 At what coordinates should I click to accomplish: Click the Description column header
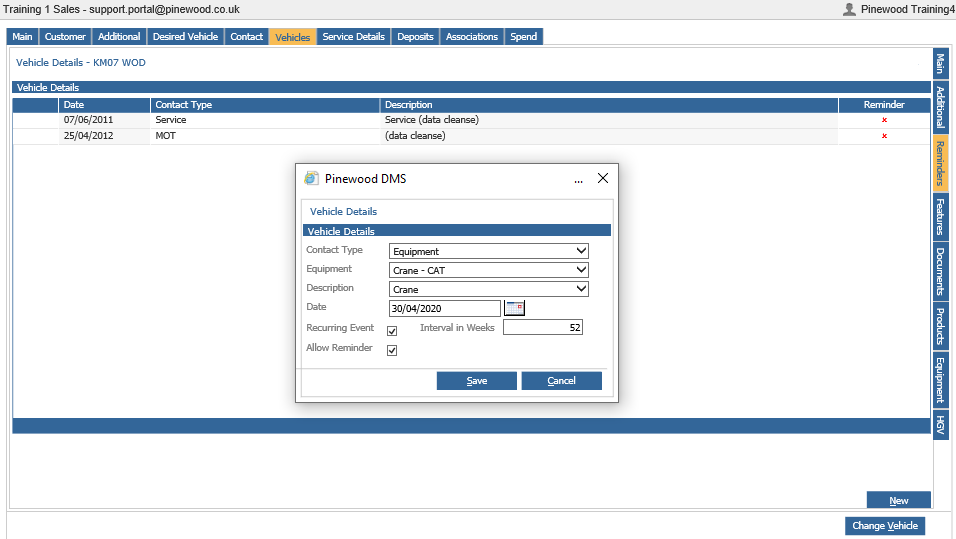click(x=609, y=105)
